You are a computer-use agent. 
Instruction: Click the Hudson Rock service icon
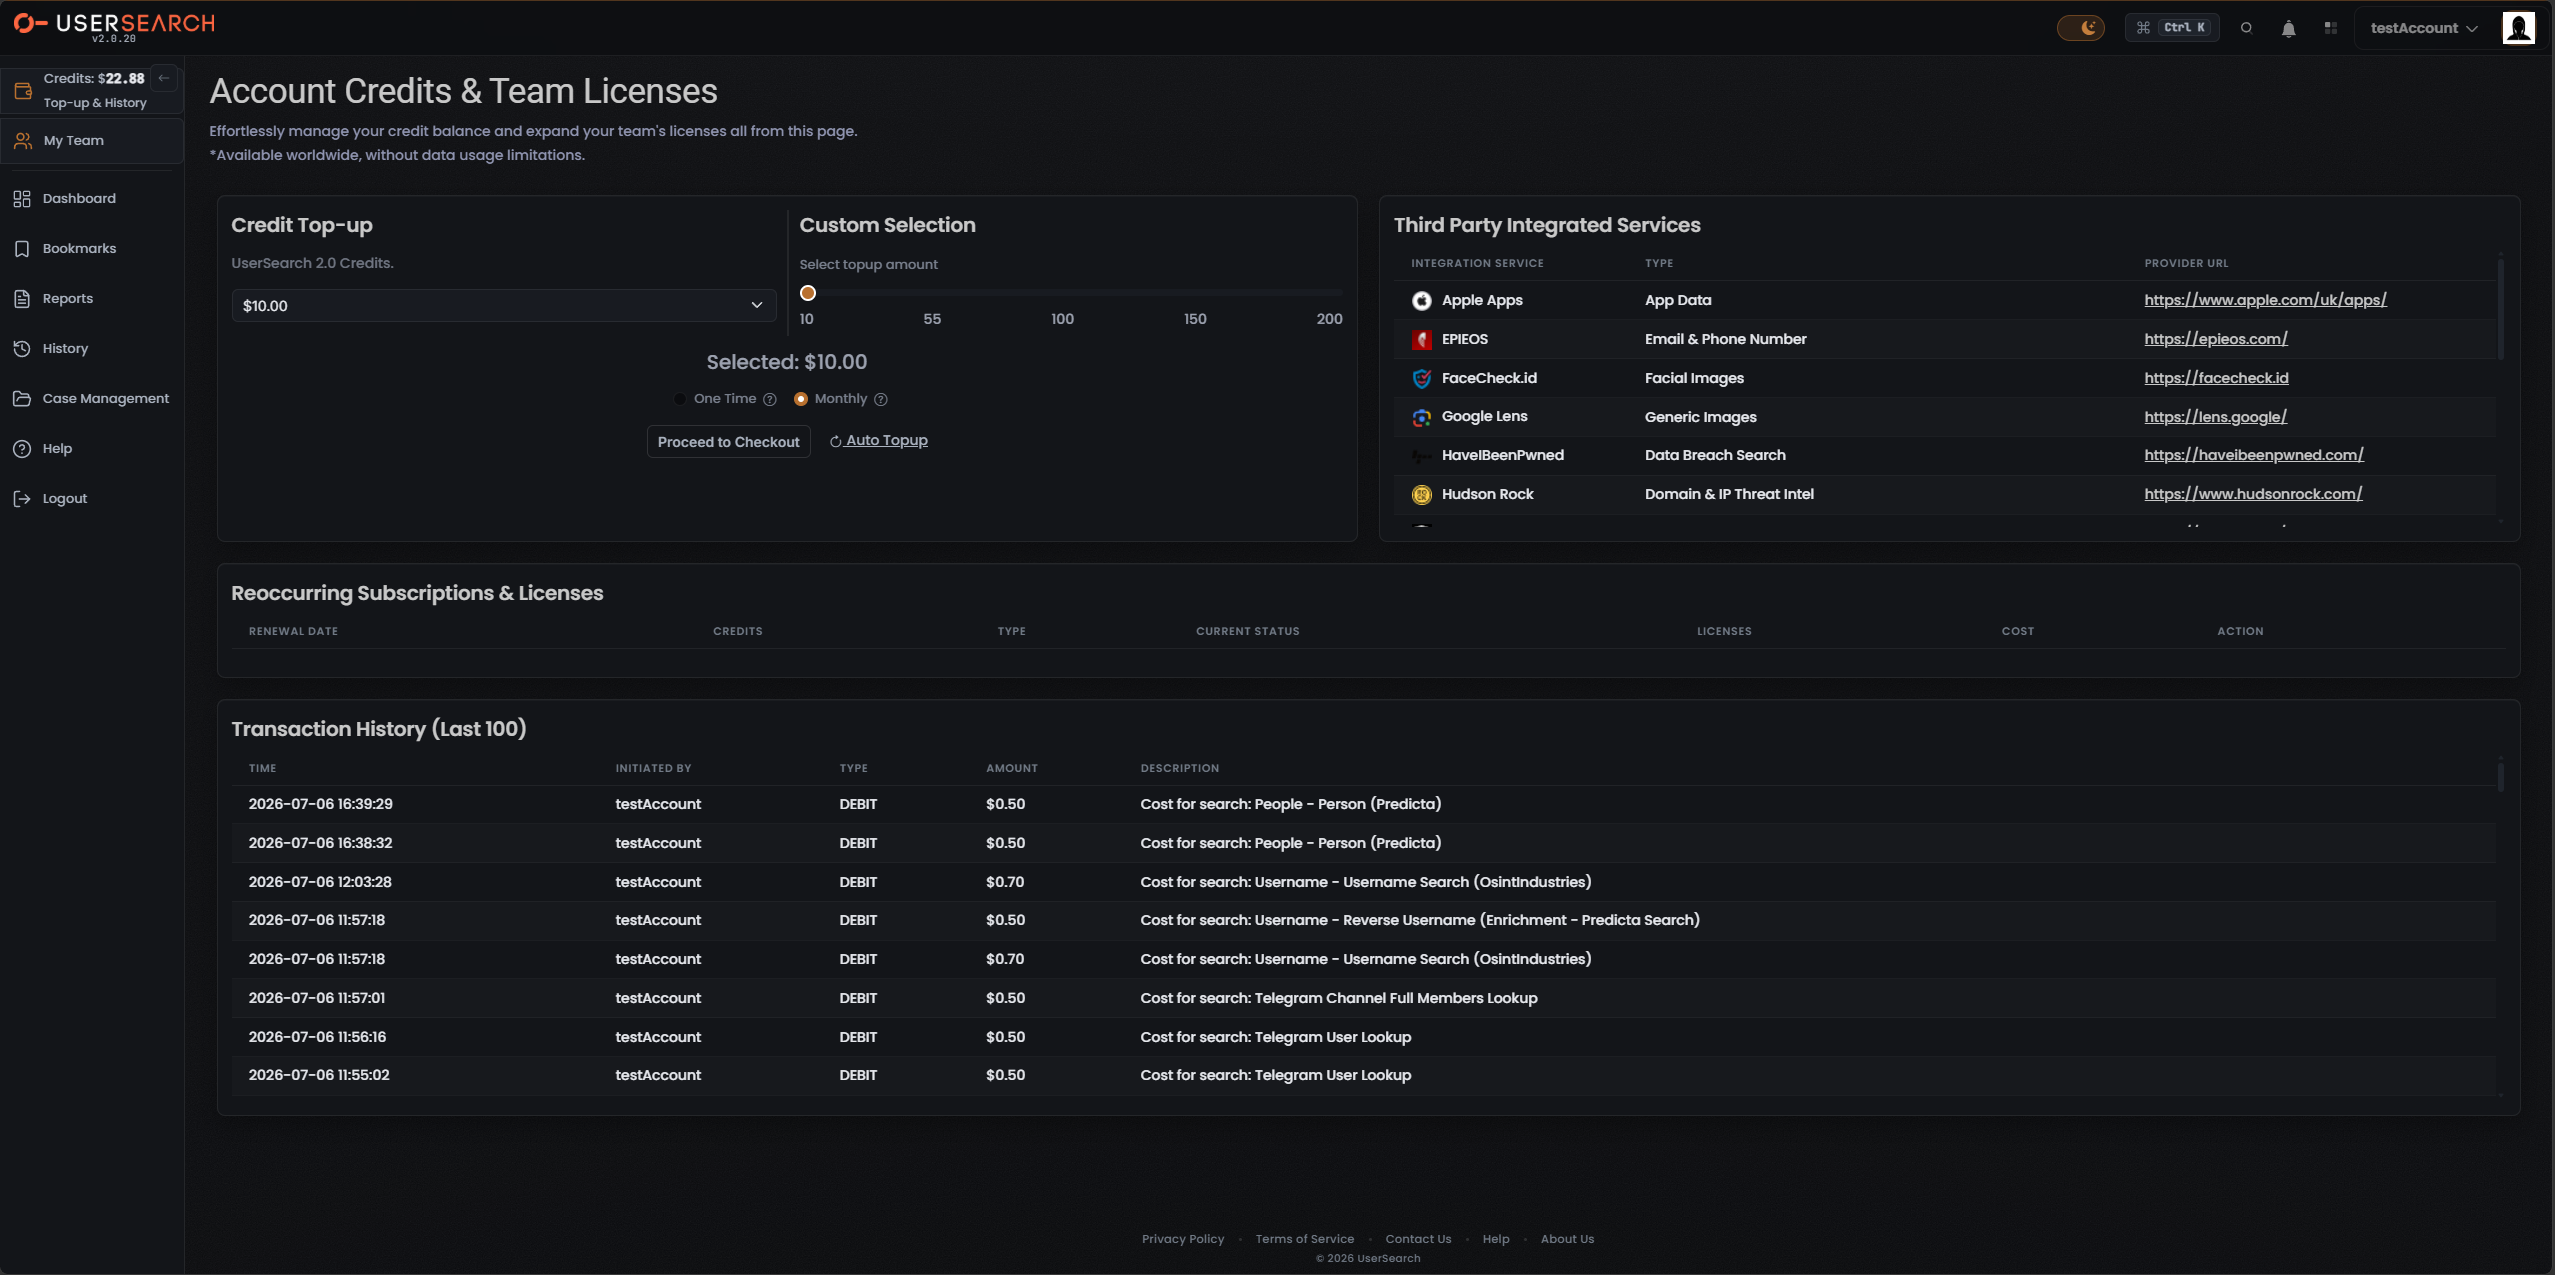click(1421, 494)
